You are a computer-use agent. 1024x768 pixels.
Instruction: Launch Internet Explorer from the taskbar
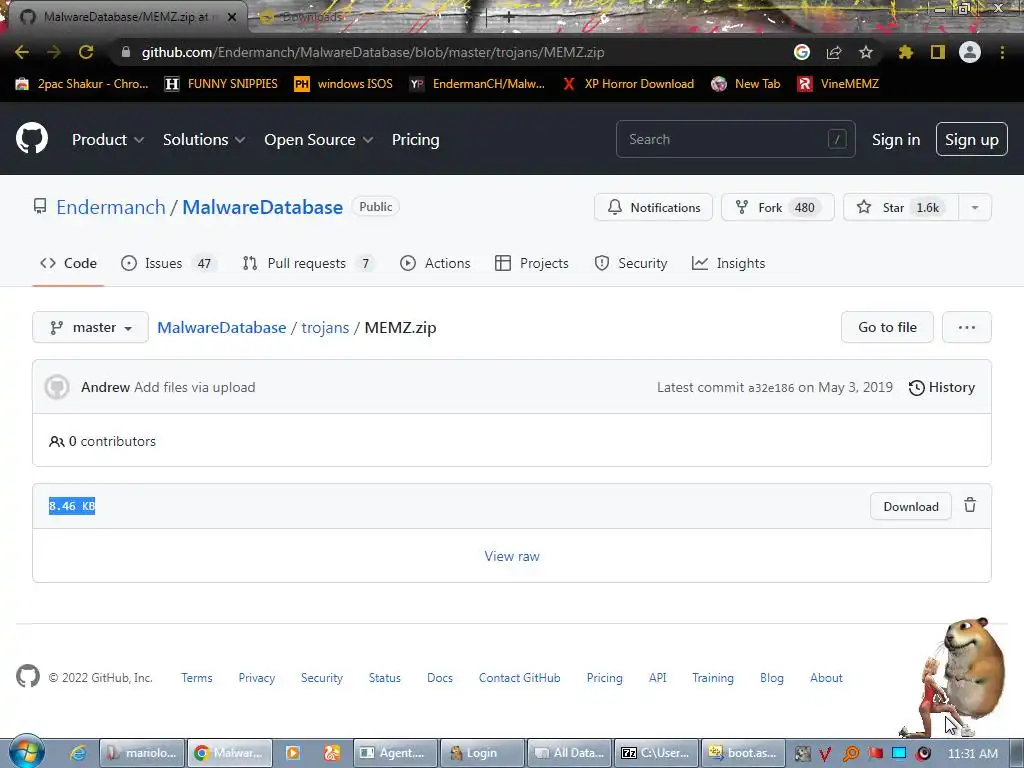78,753
